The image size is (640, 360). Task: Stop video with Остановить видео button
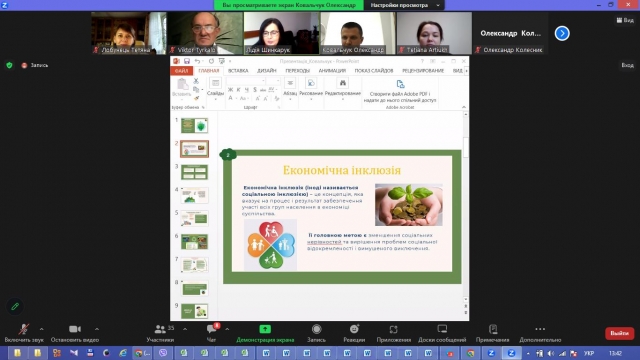coord(75,333)
